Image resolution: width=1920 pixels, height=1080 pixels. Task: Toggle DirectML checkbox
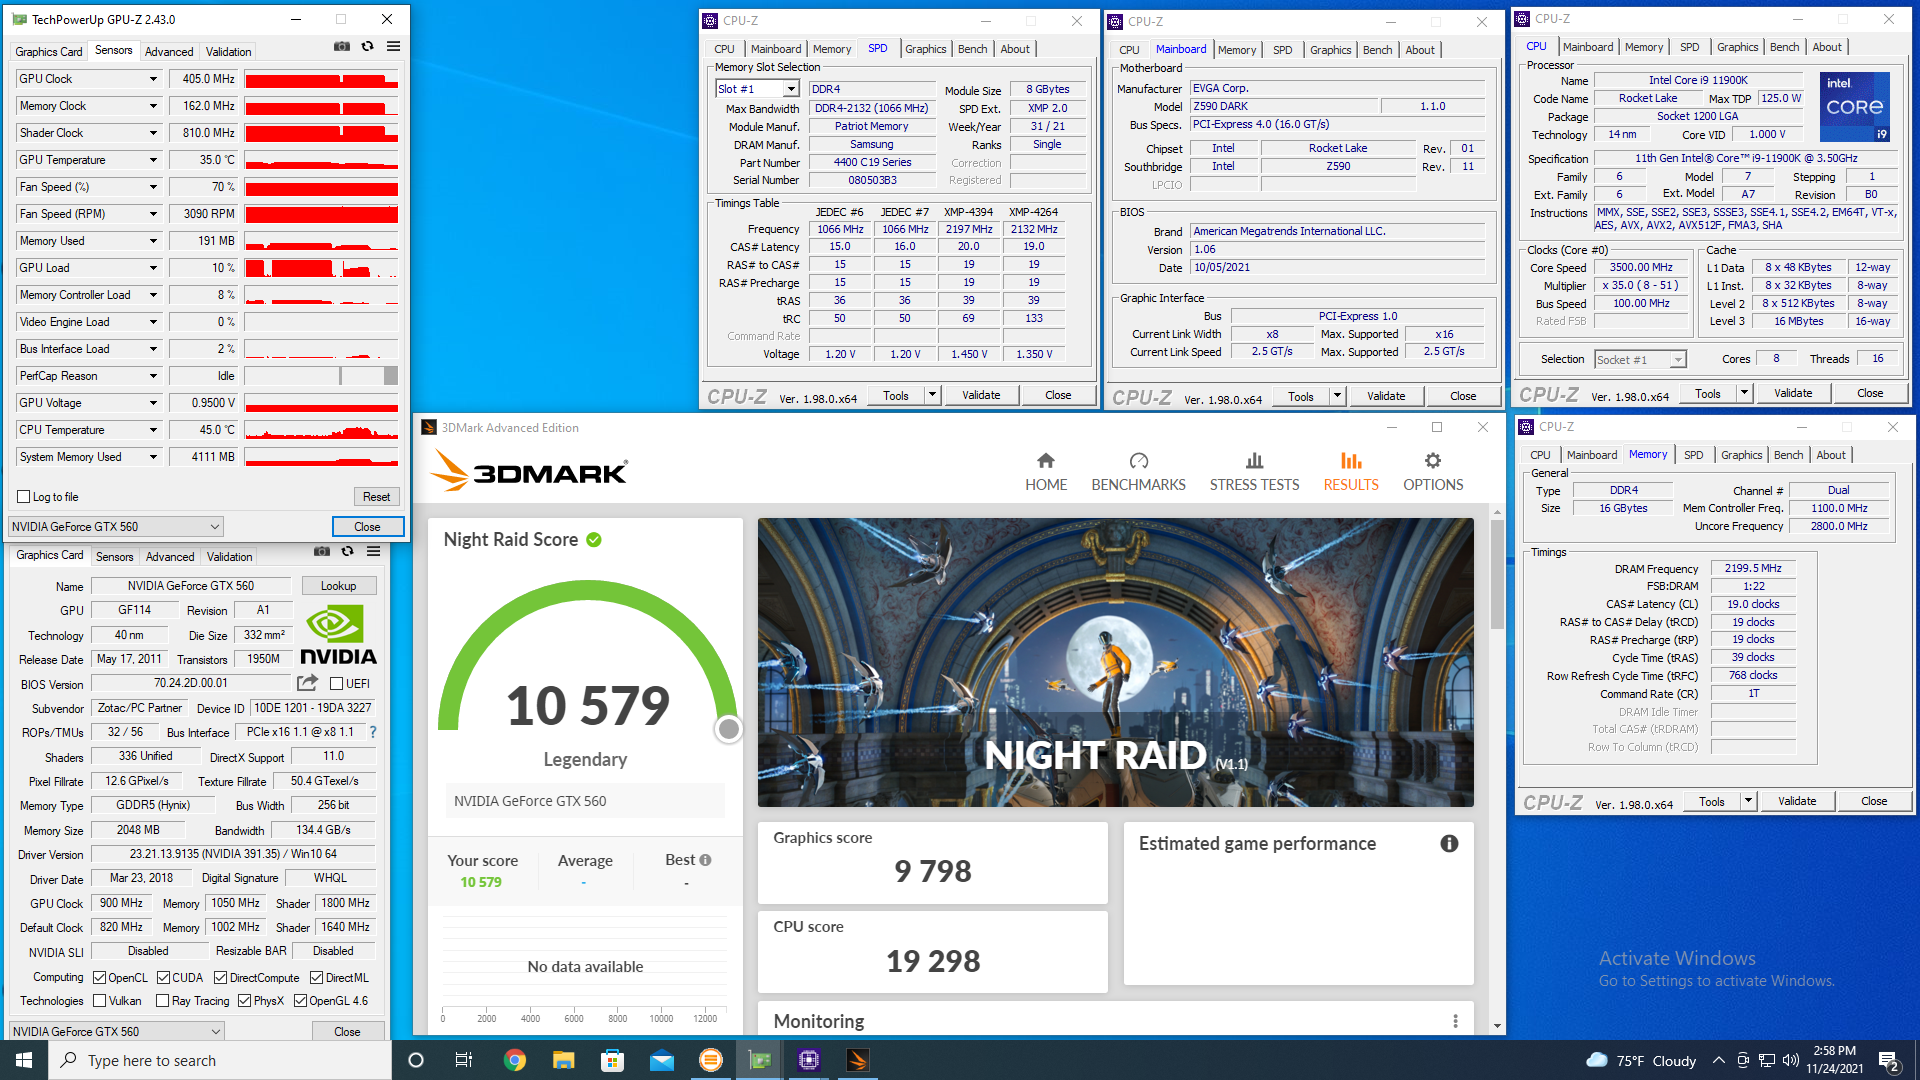point(316,978)
